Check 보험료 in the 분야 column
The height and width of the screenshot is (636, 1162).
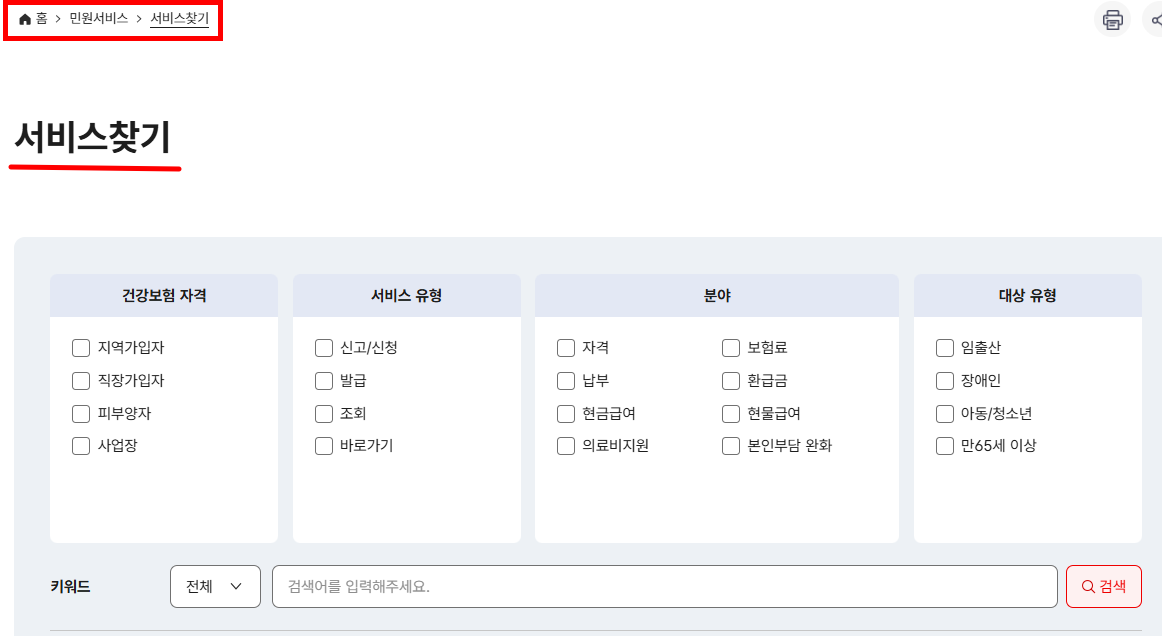pos(730,348)
